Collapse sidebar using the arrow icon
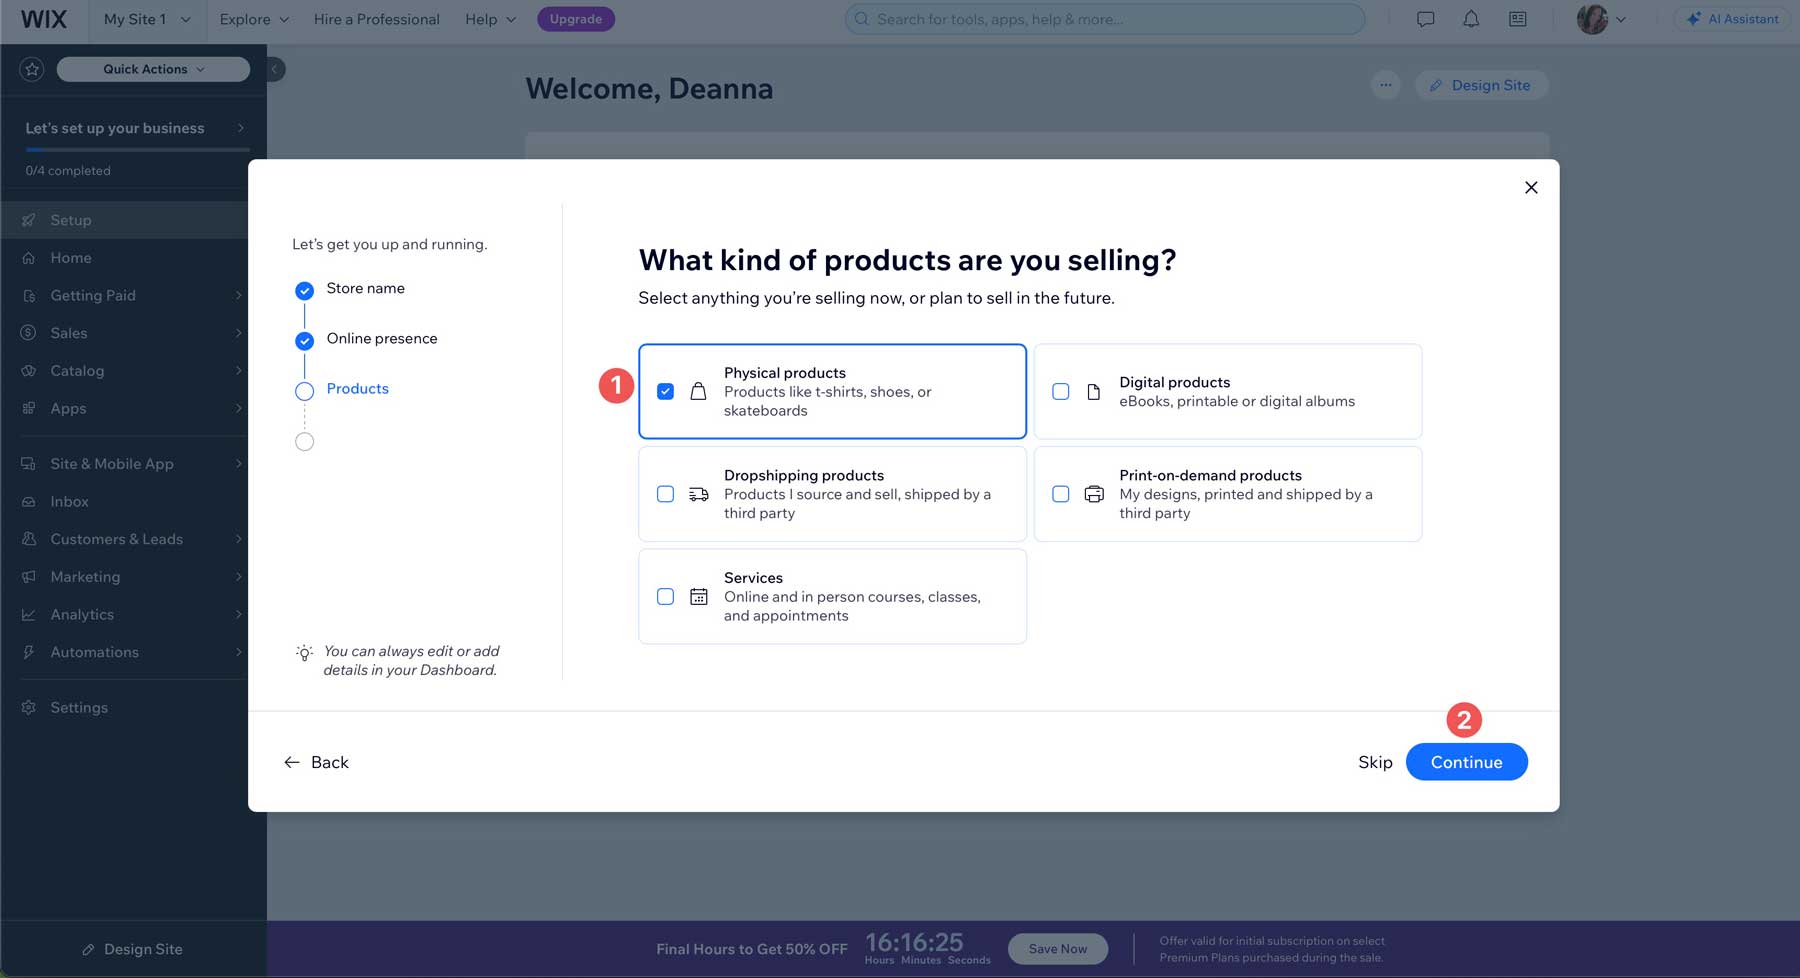Screen dimensions: 1800x978 pyautogui.click(x=275, y=69)
